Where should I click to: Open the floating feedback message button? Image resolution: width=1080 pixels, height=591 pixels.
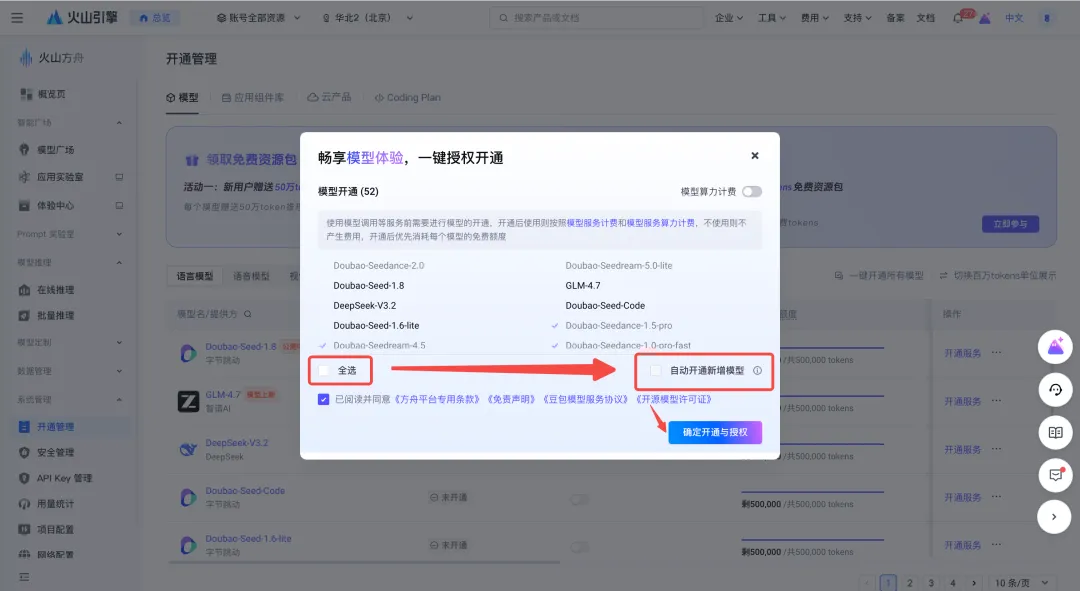click(1055, 475)
